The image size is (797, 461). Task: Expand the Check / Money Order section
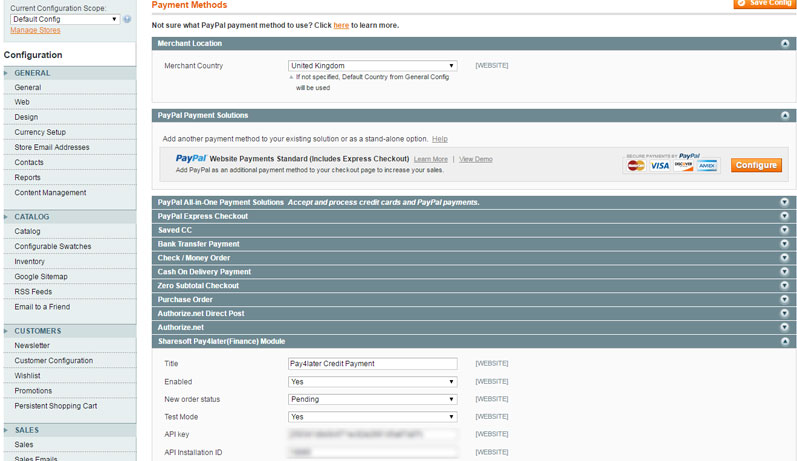click(785, 258)
